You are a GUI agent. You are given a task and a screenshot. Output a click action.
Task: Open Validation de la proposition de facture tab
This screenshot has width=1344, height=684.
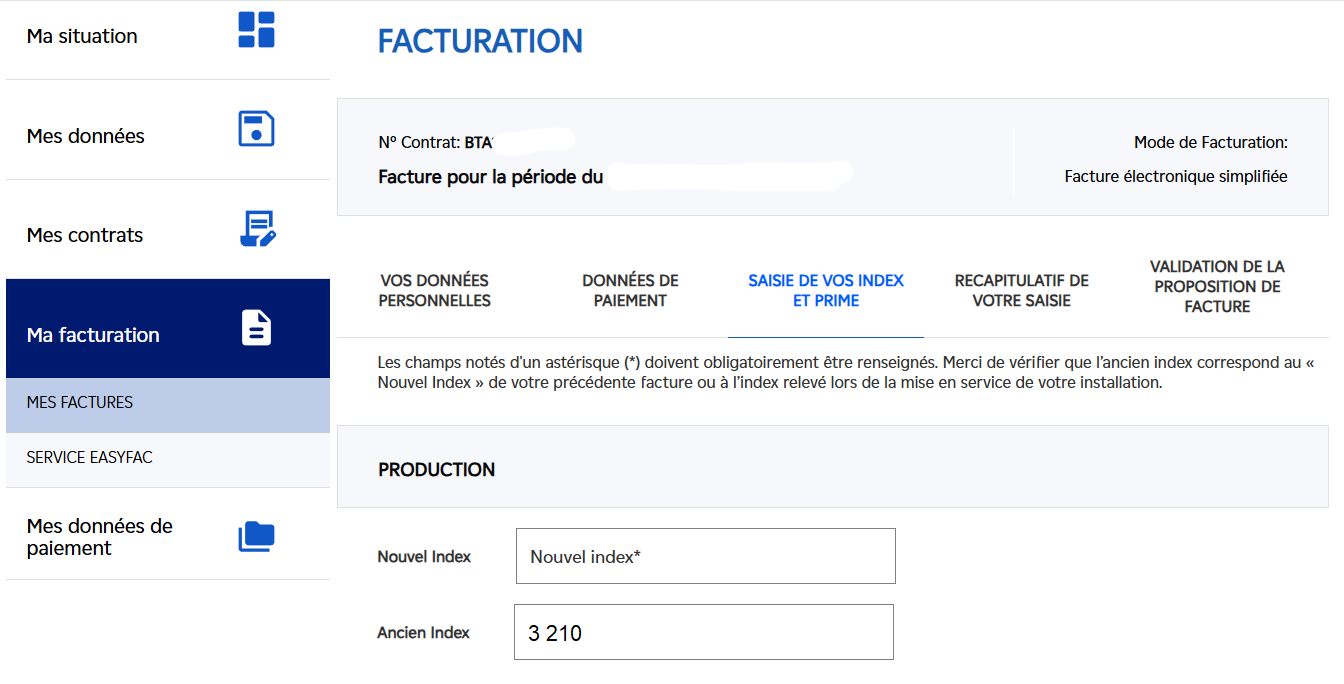point(1217,286)
